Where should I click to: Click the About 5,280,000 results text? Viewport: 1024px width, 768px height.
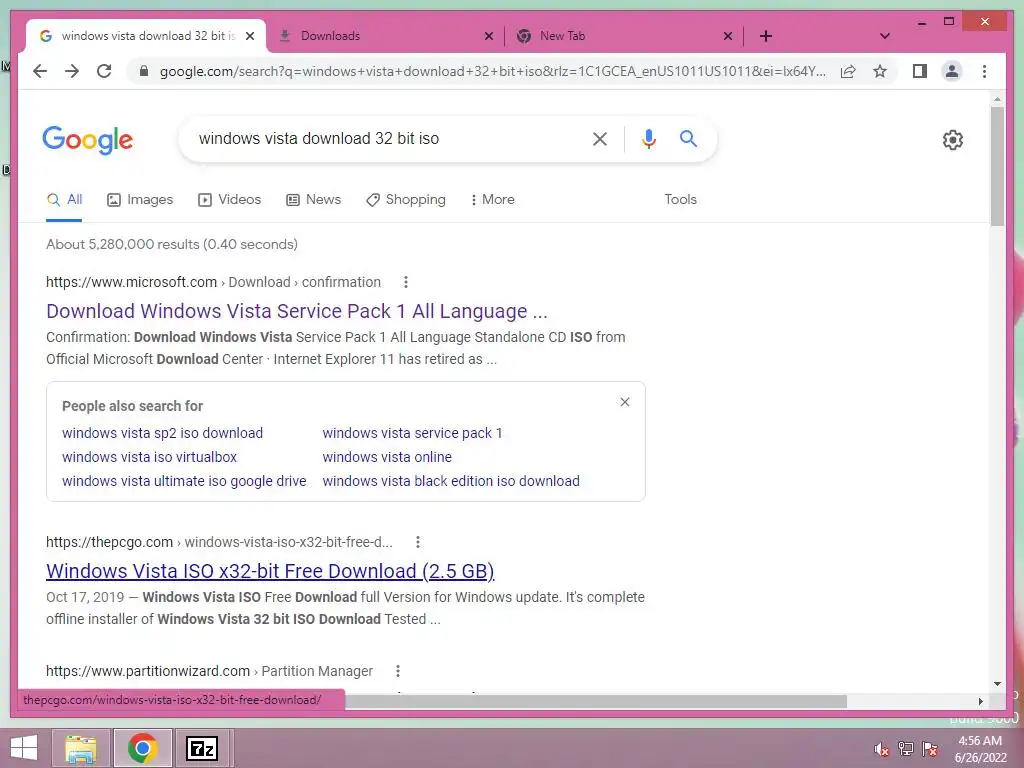pos(172,244)
